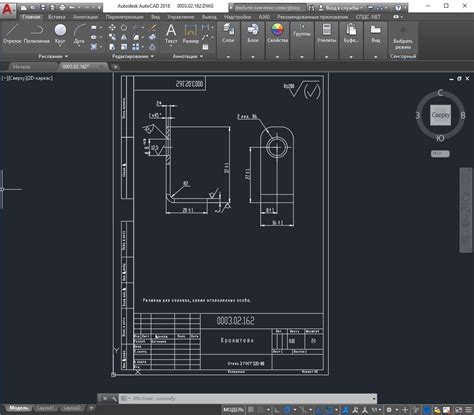Switch to the Вставка ribbon tab
The height and width of the screenshot is (415, 474).
tap(57, 17)
